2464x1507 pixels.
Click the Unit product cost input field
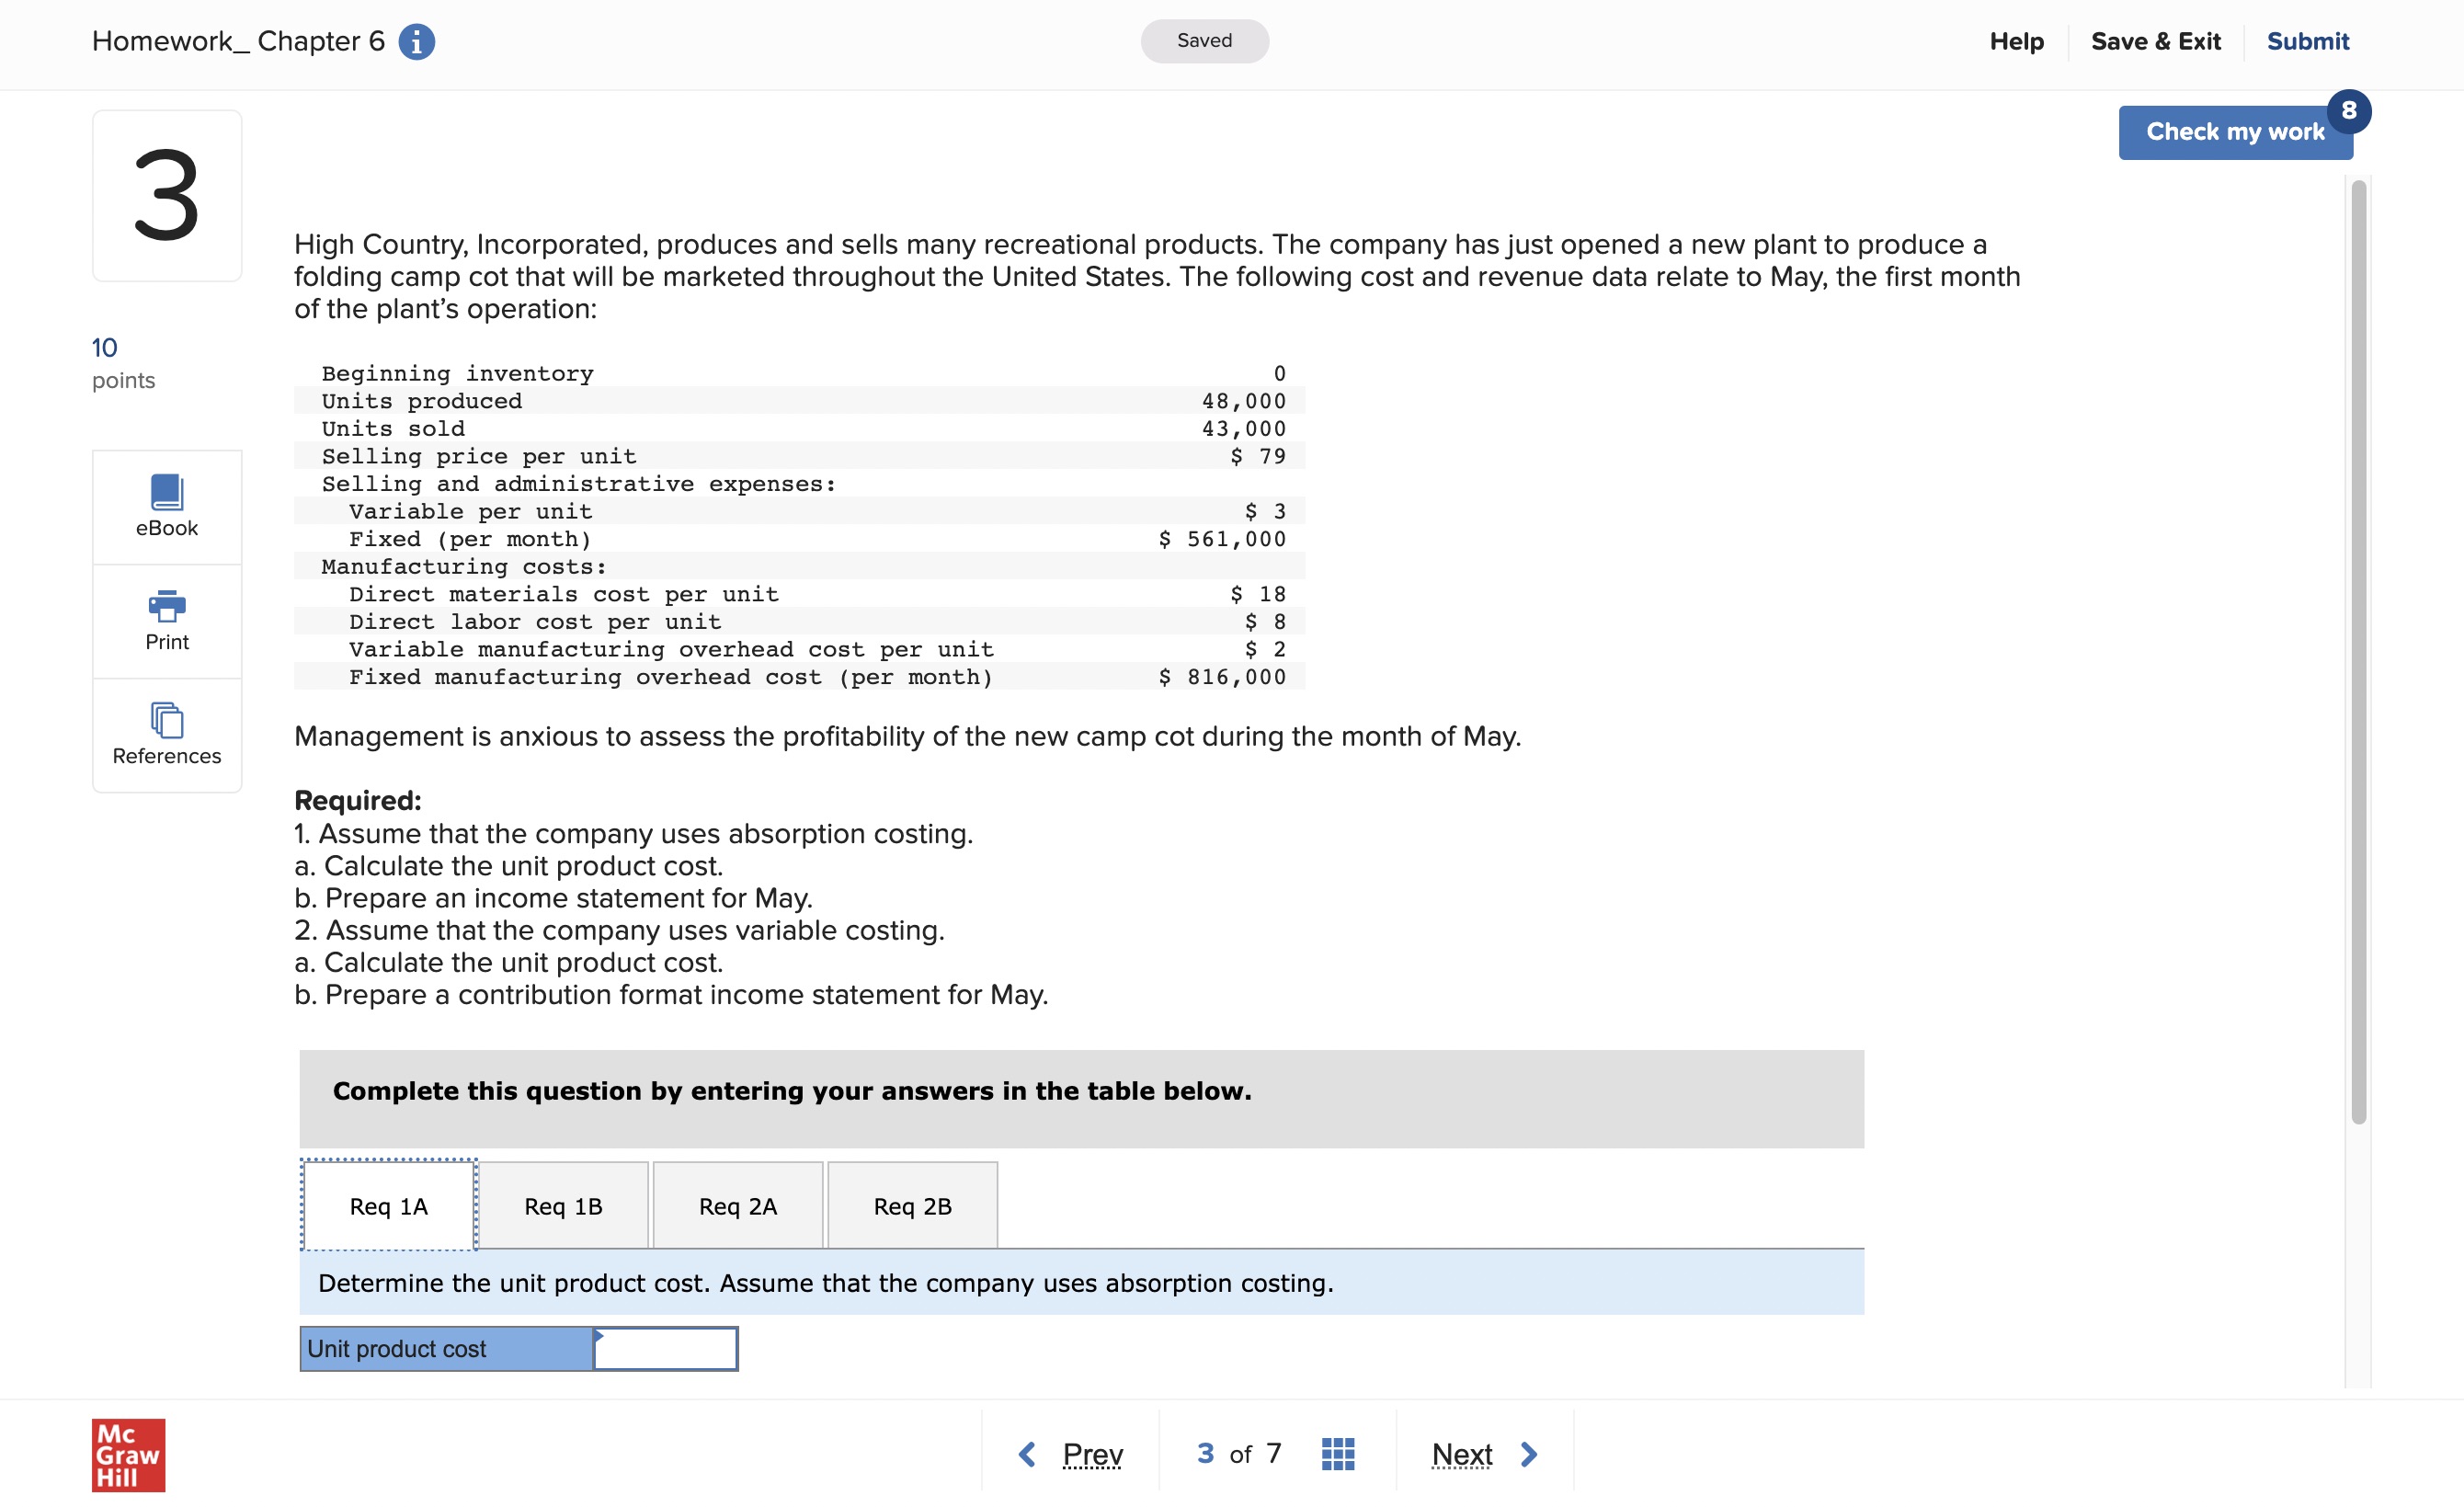(x=665, y=1348)
